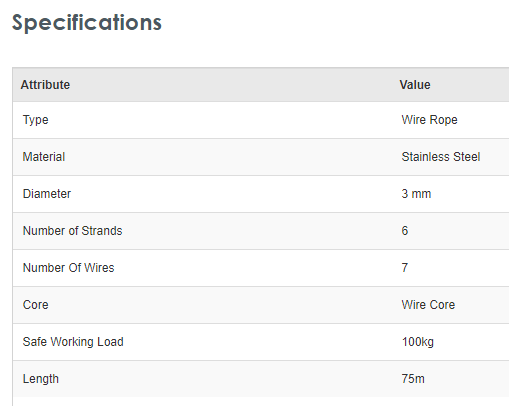The width and height of the screenshot is (509, 406).
Task: Click the Number Of Wires label
Action: pos(68,268)
